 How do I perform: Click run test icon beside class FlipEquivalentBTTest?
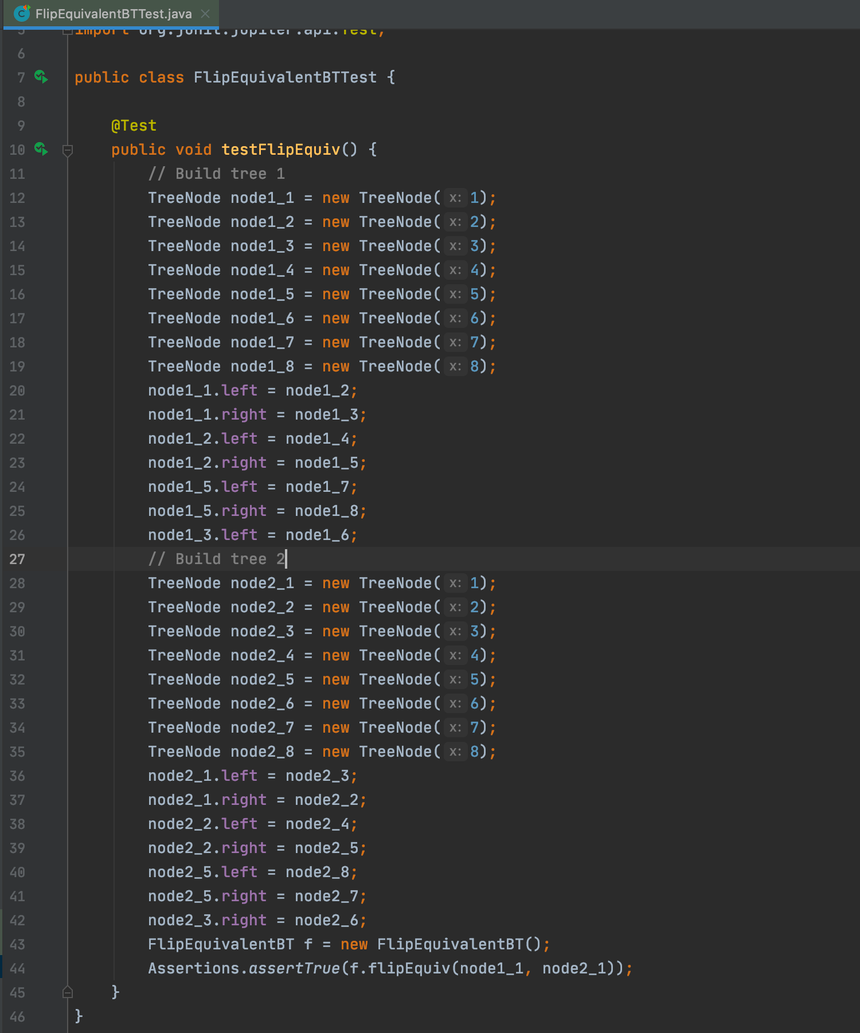pos(41,77)
